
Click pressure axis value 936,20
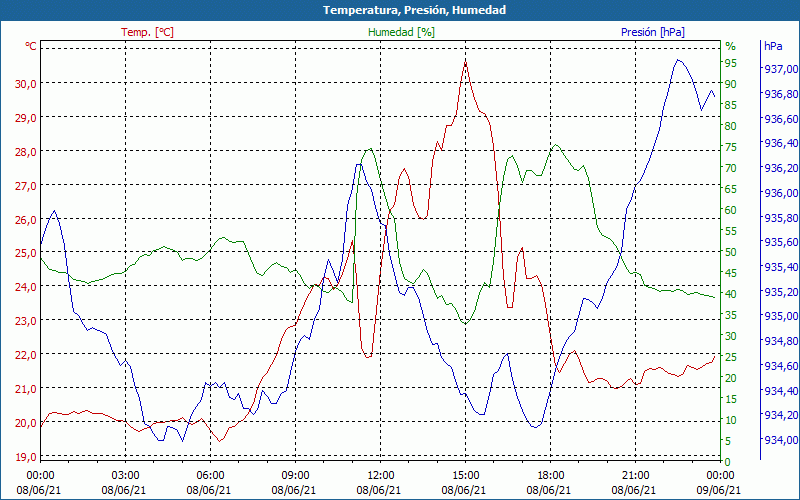(x=780, y=168)
